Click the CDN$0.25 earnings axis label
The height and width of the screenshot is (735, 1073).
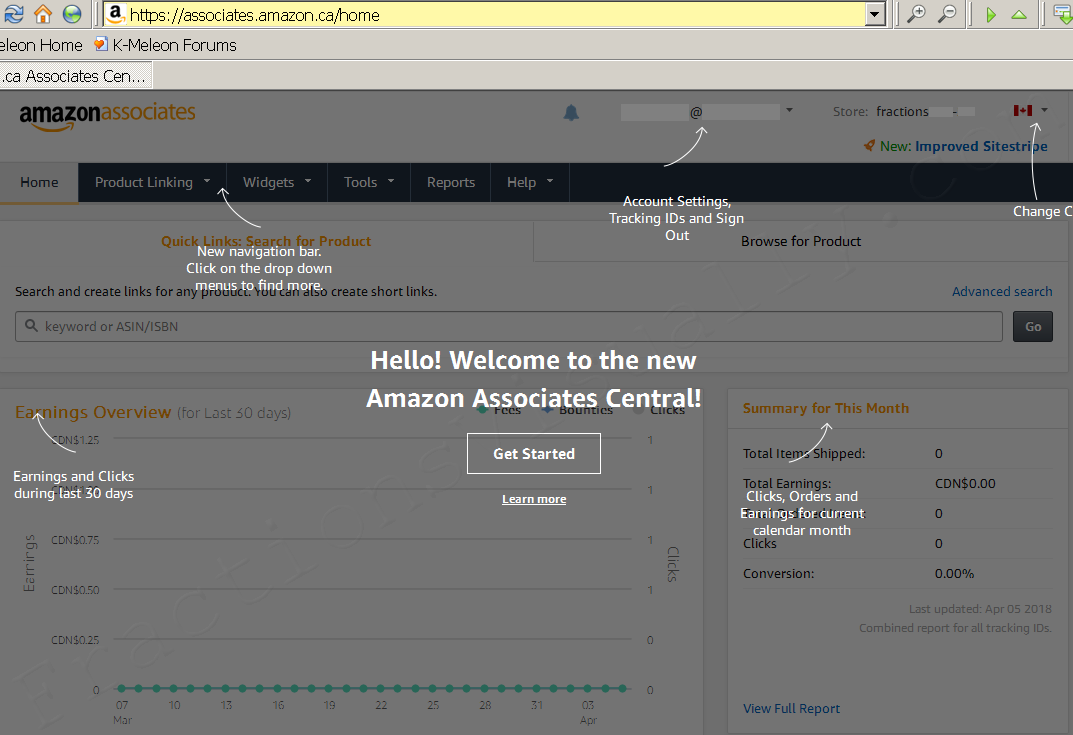[75, 640]
